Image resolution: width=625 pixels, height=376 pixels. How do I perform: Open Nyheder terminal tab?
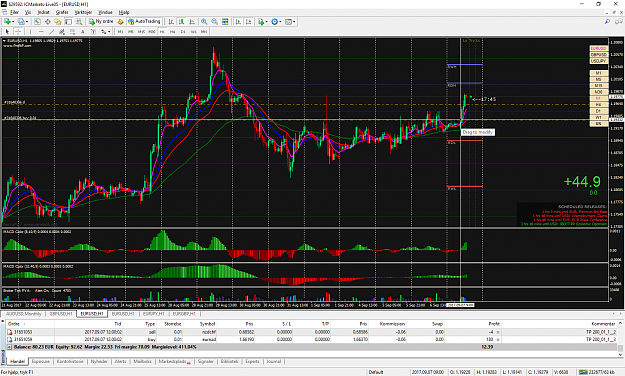click(x=99, y=361)
